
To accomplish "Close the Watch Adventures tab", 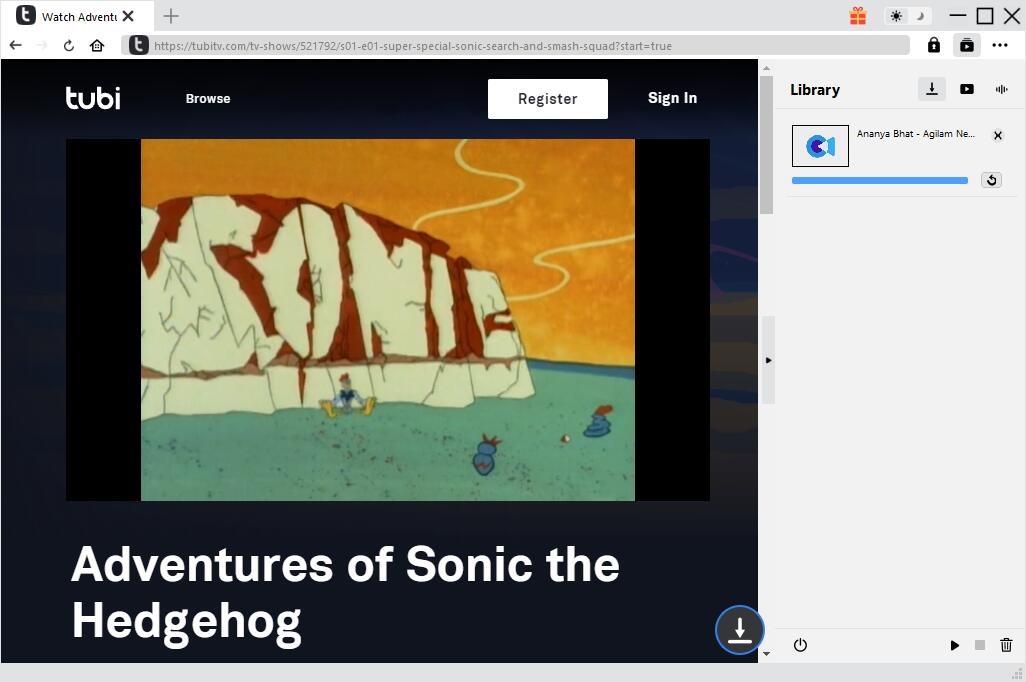I will pyautogui.click(x=128, y=16).
